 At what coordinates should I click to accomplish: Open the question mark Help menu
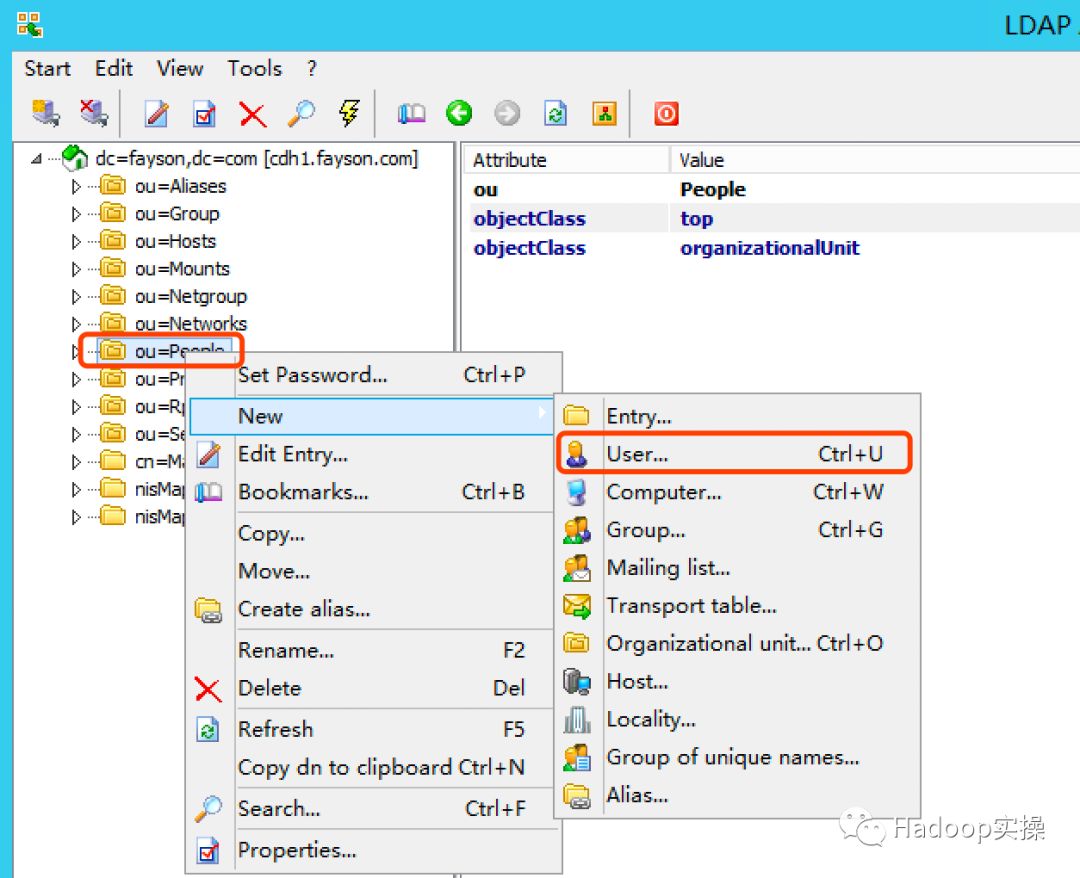[312, 68]
